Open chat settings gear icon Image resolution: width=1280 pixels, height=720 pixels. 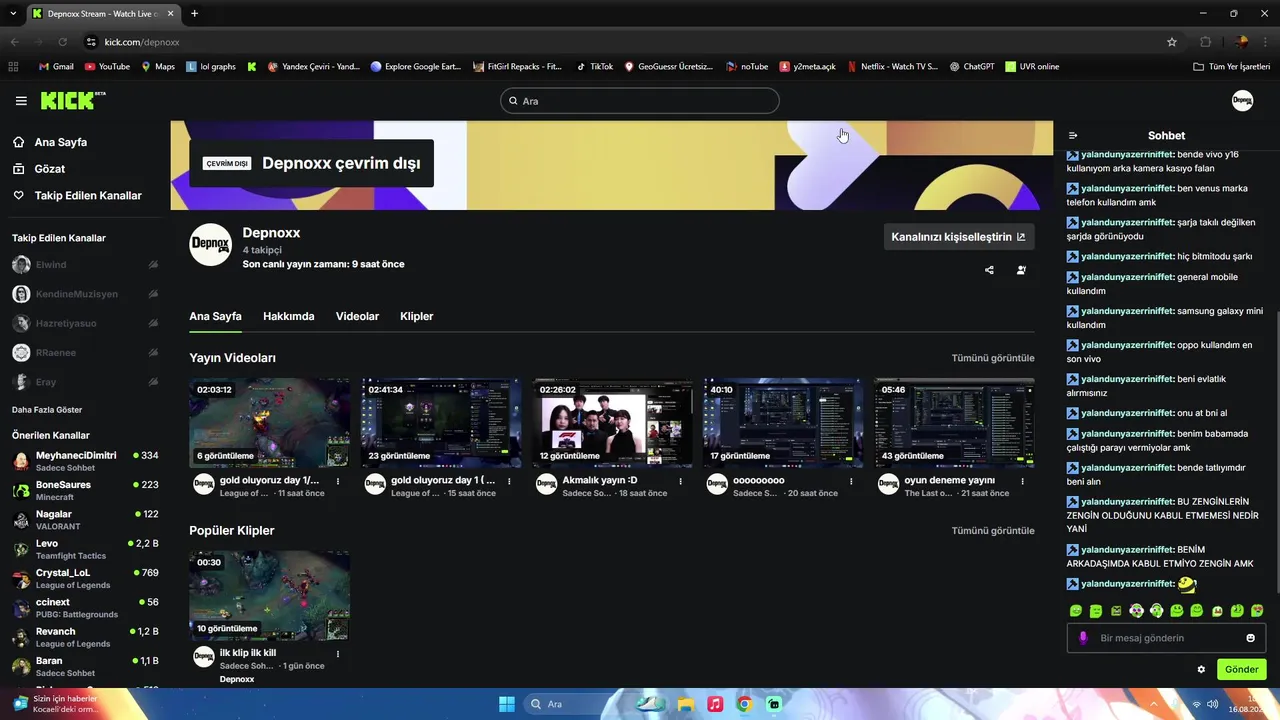pyautogui.click(x=1201, y=669)
